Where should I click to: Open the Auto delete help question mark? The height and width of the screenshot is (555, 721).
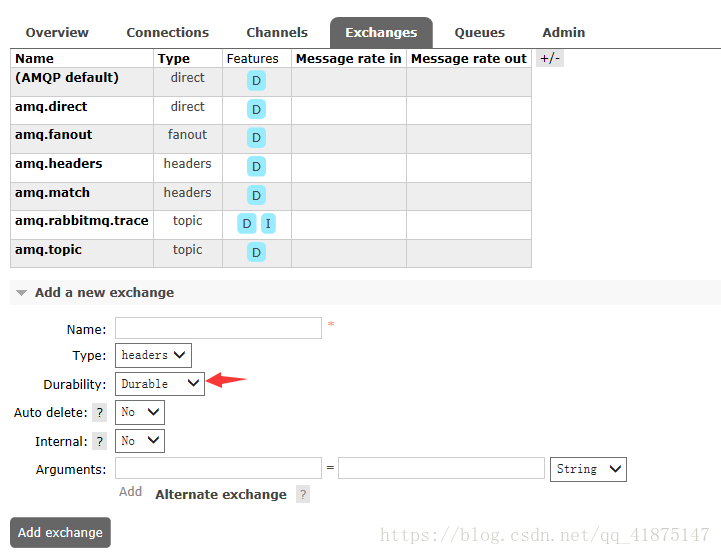[100, 412]
